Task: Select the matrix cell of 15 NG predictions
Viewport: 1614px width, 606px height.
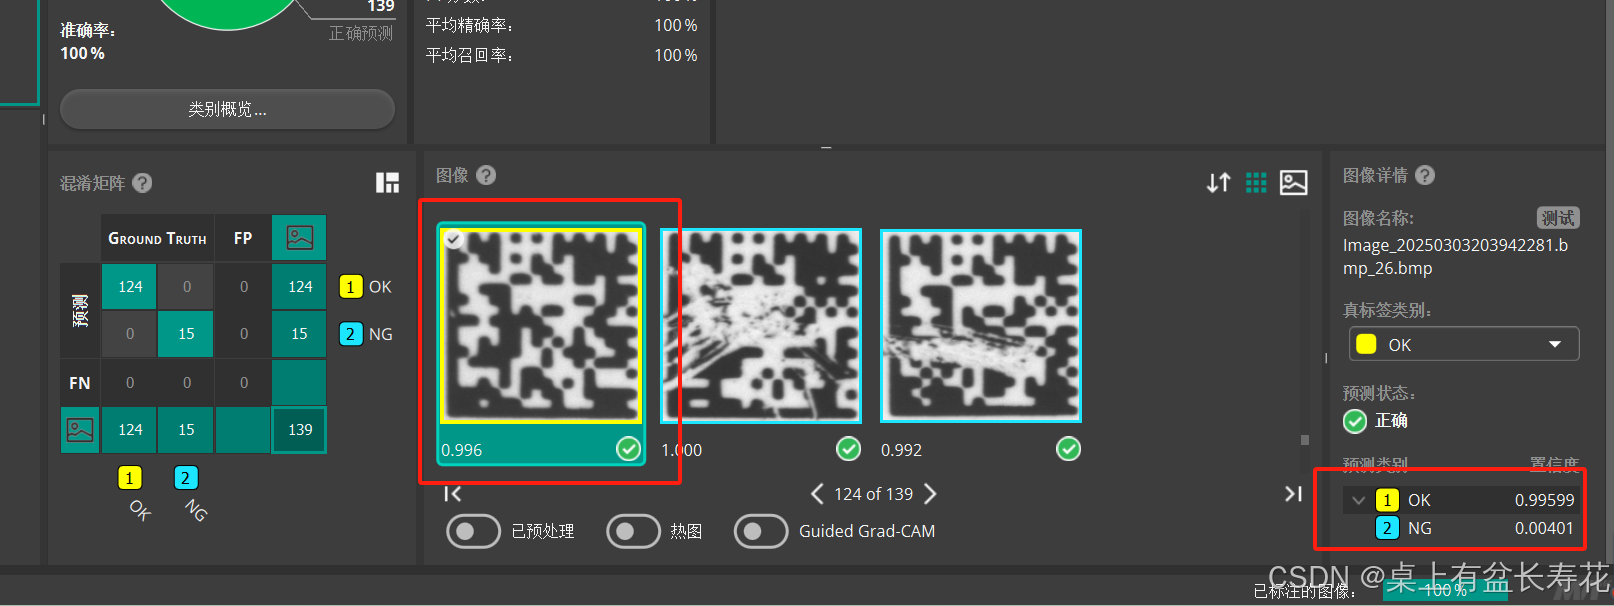Action: (186, 334)
